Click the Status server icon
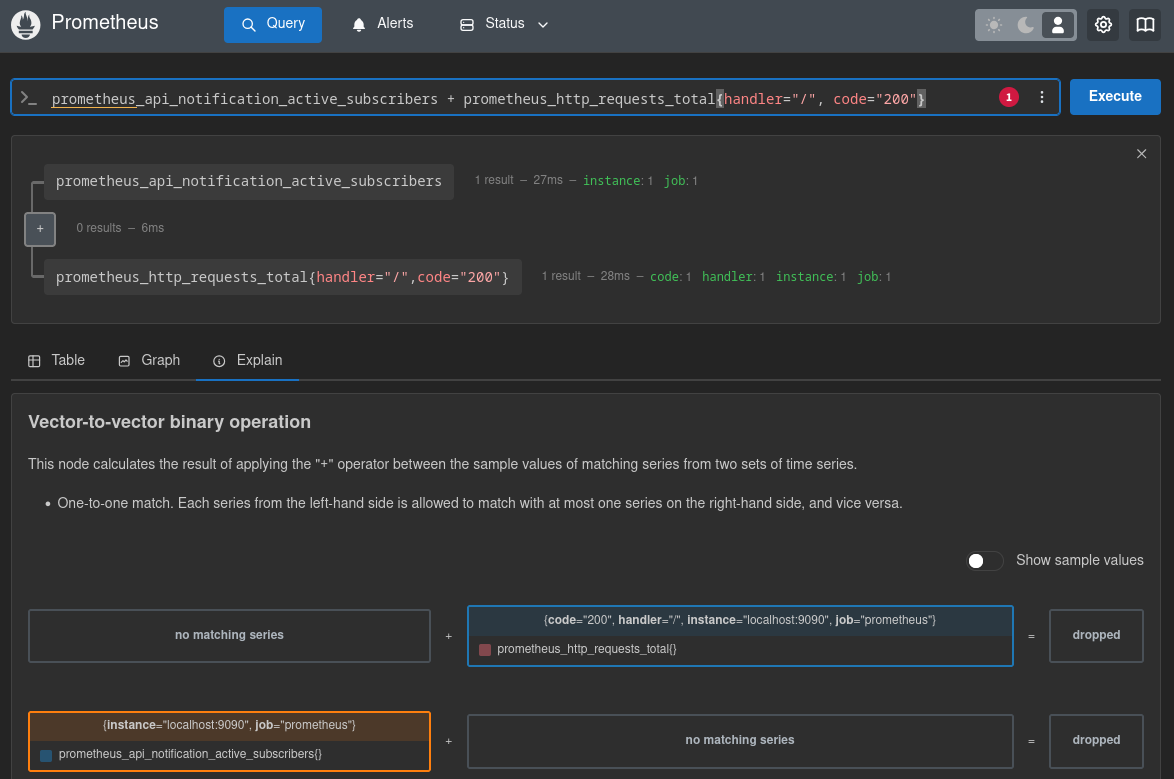 click(466, 25)
